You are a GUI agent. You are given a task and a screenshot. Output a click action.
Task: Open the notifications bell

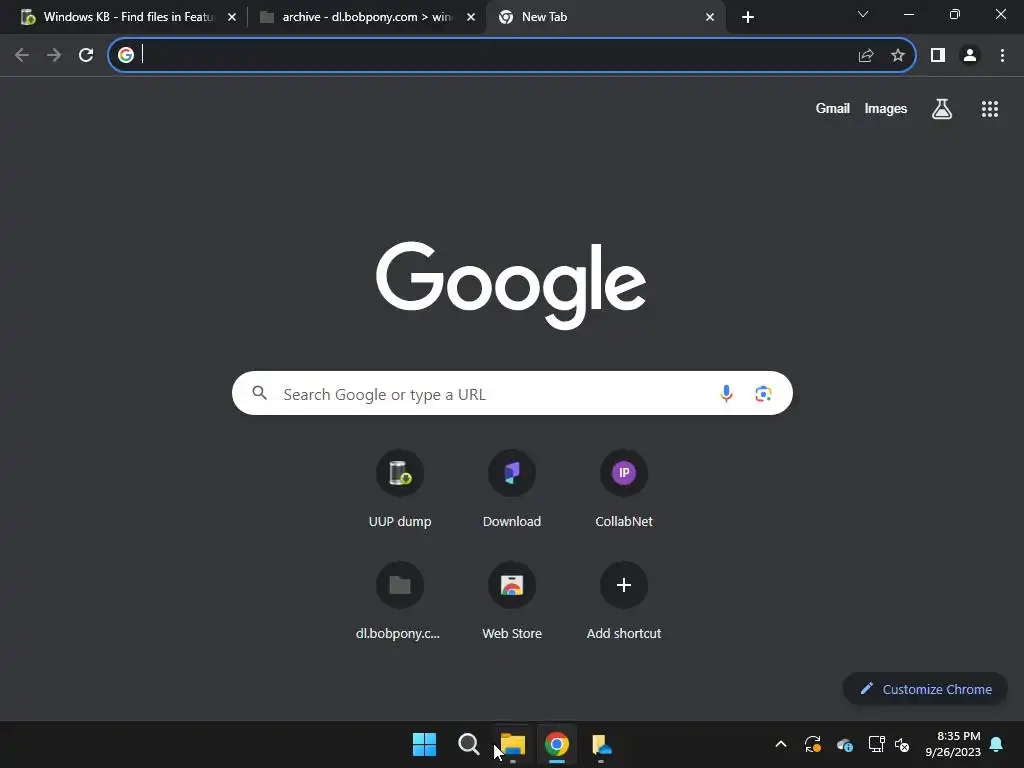pyautogui.click(x=997, y=744)
